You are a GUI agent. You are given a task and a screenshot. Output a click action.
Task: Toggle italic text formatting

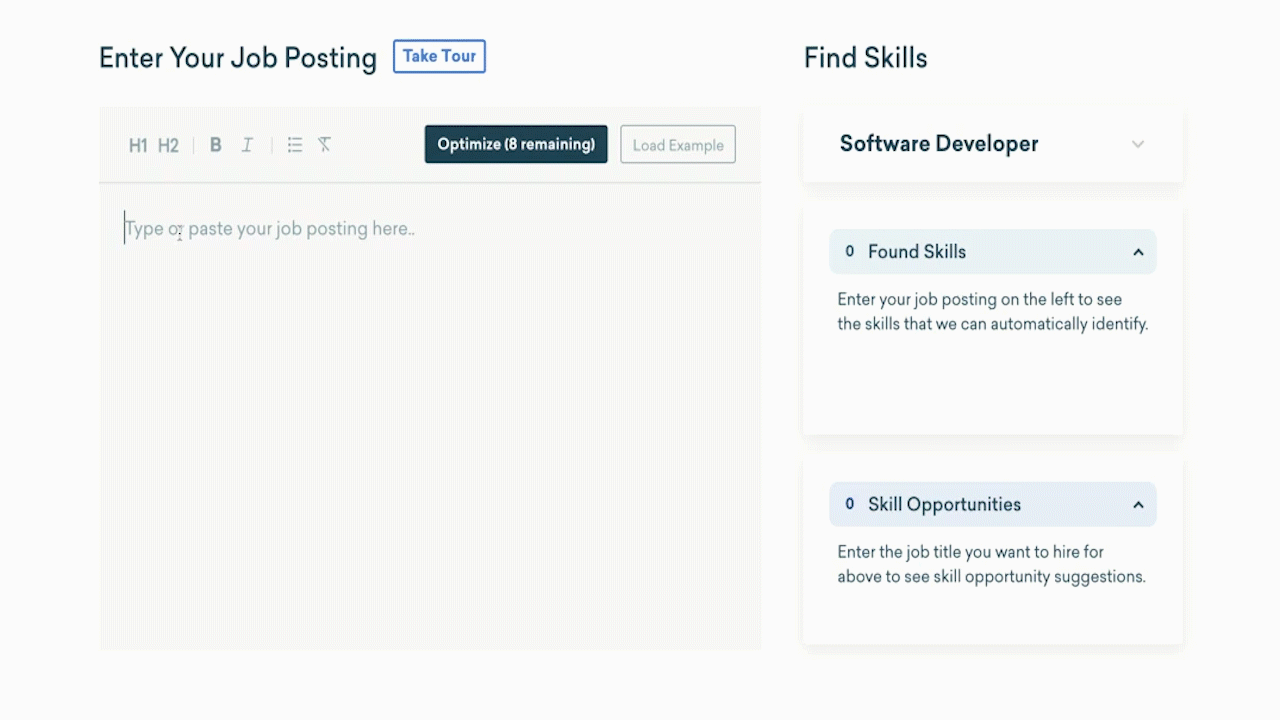pyautogui.click(x=247, y=145)
